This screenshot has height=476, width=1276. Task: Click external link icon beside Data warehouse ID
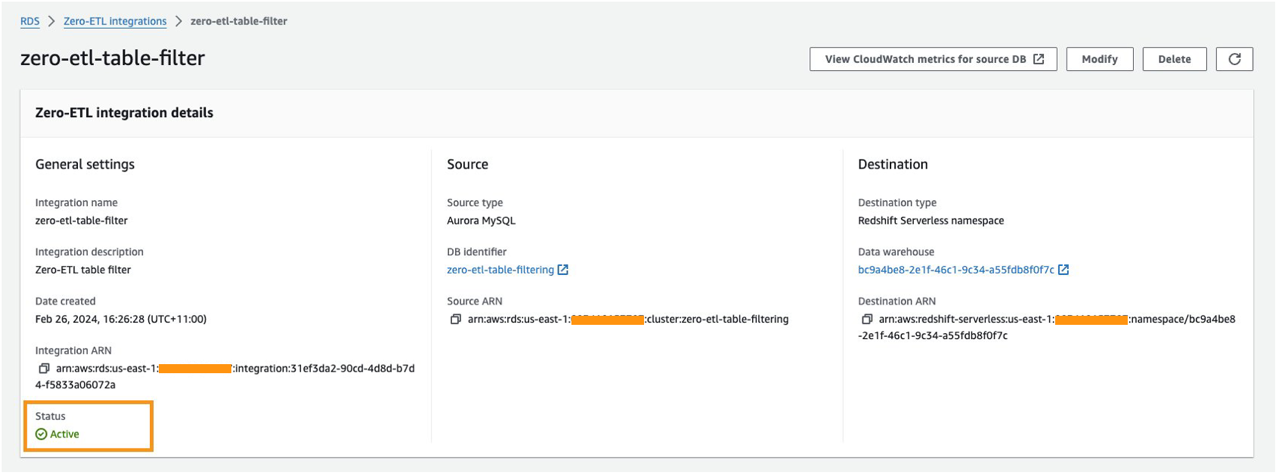click(x=1063, y=270)
